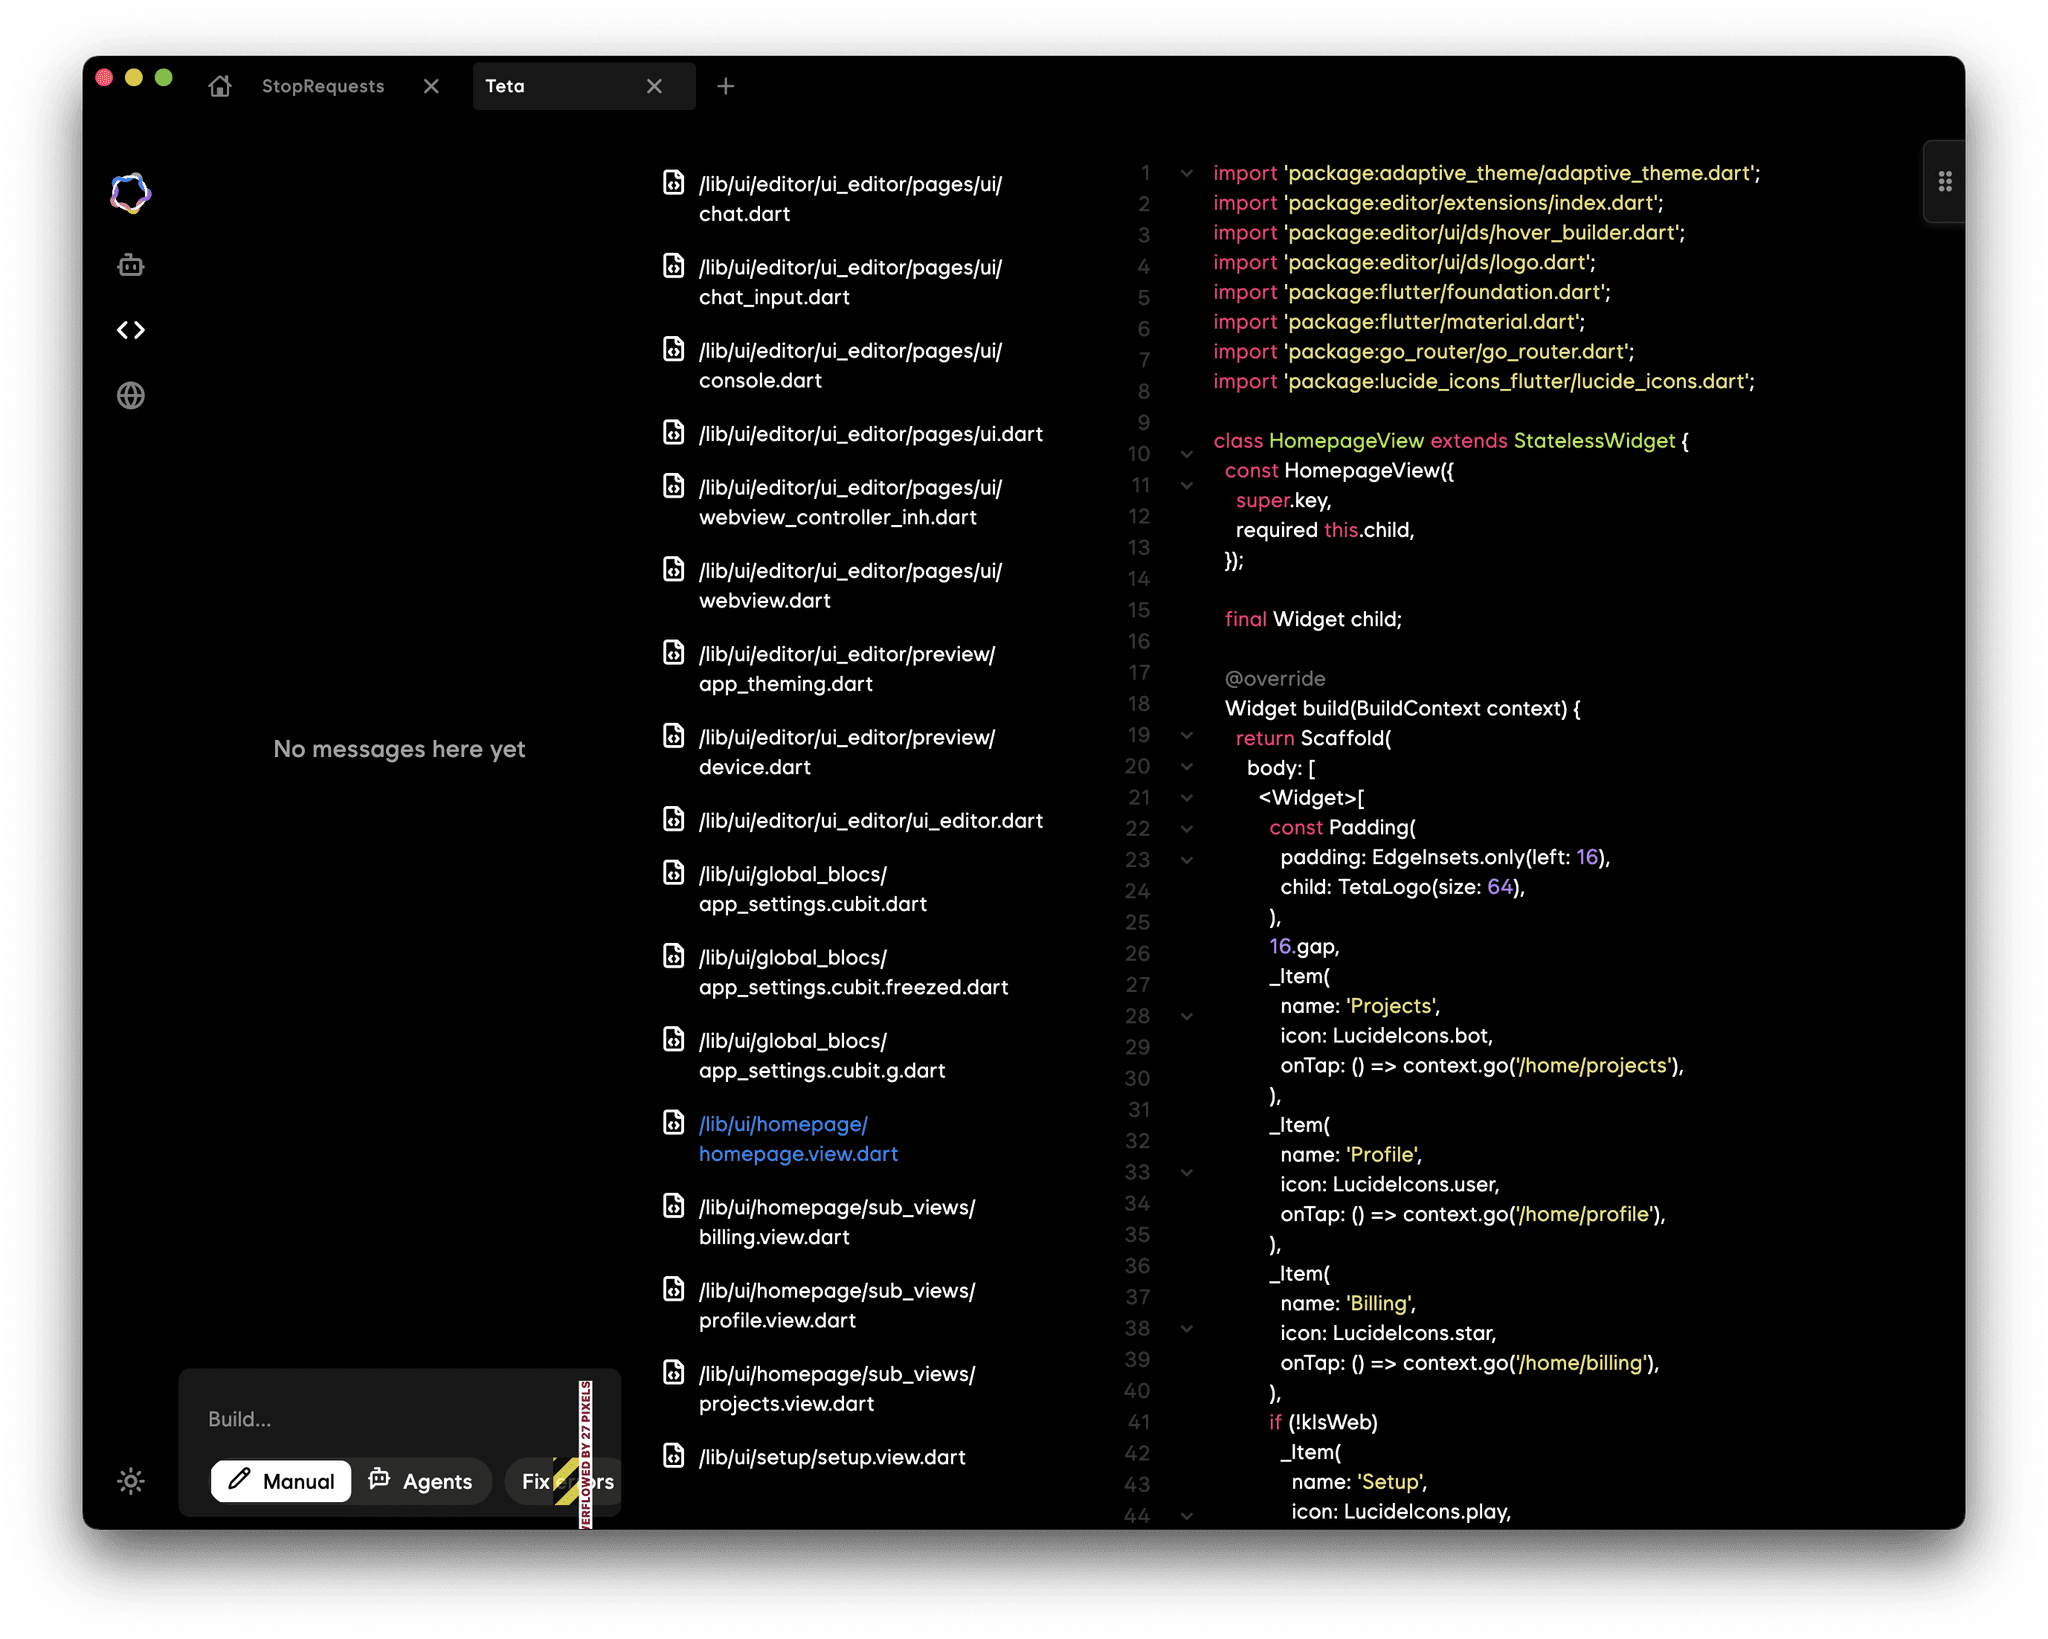Screen dimensions: 2048x1639
Task: Open the bot agents sidebar icon
Action: point(130,265)
